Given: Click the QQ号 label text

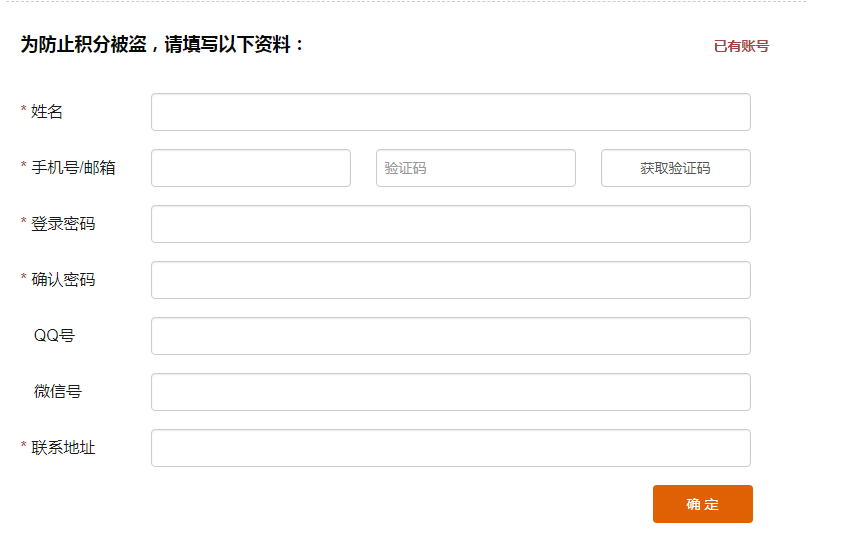Looking at the screenshot, I should tap(54, 336).
